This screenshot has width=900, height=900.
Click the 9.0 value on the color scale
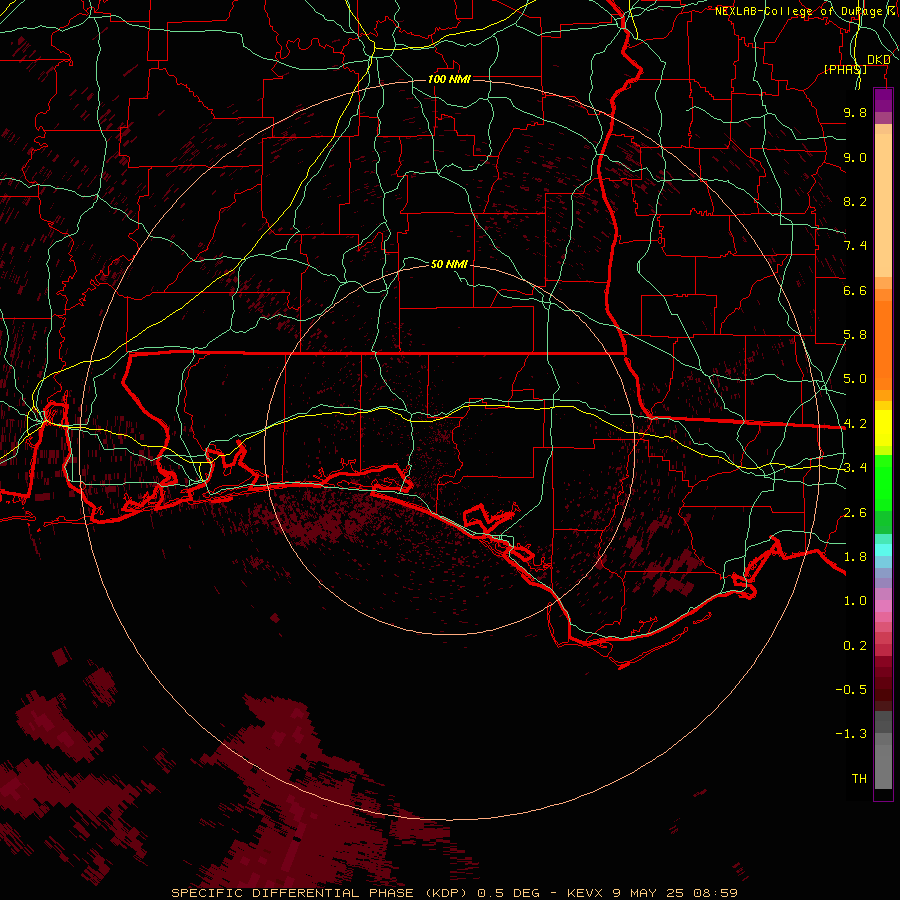click(855, 157)
